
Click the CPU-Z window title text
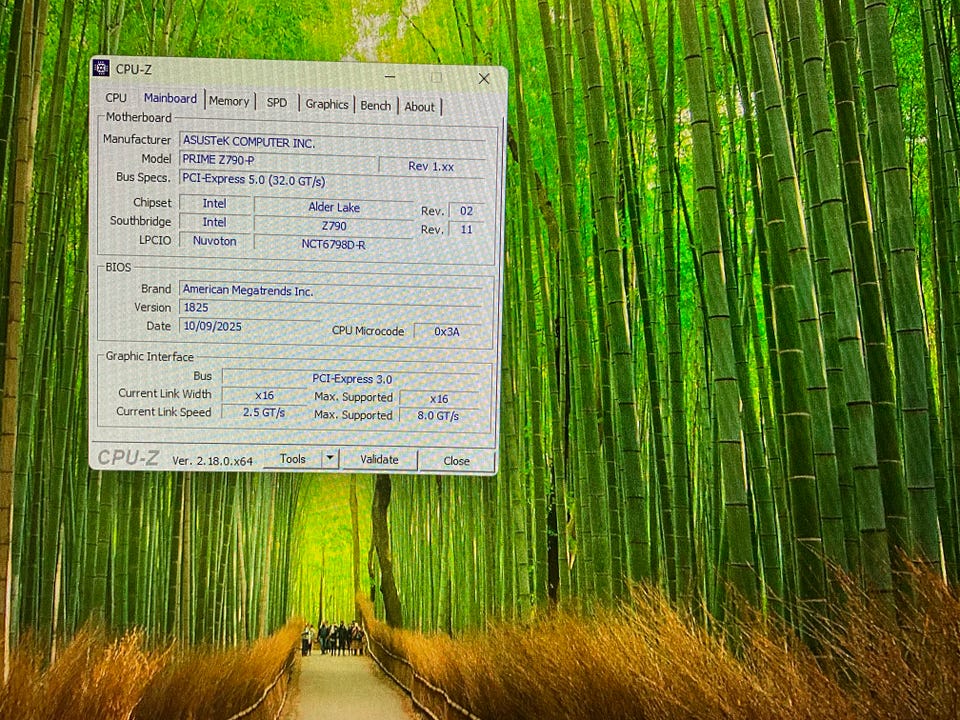click(133, 70)
